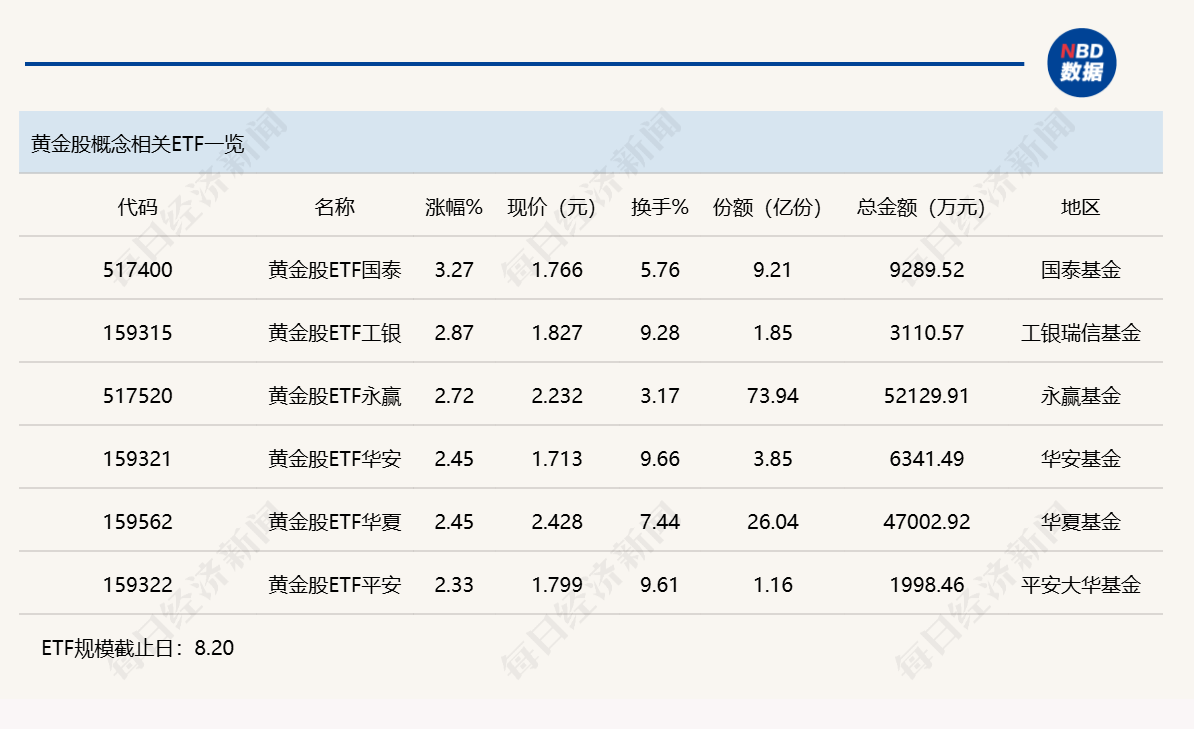Select total amount 52129.91
This screenshot has height=729, width=1194.
(927, 396)
